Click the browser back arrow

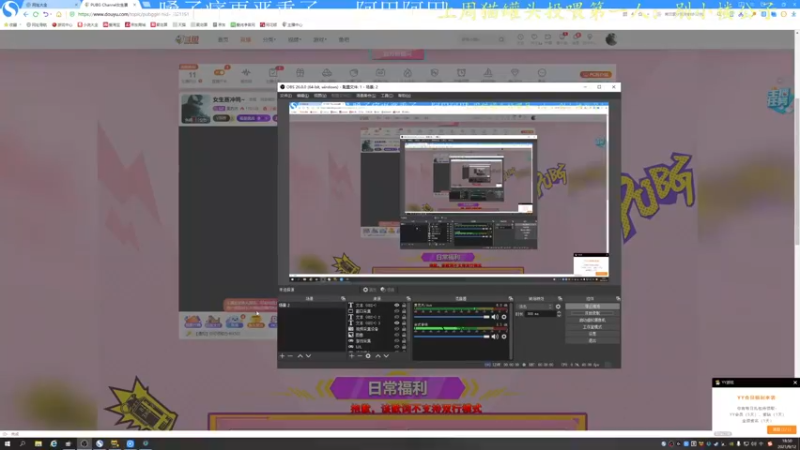[26, 14]
